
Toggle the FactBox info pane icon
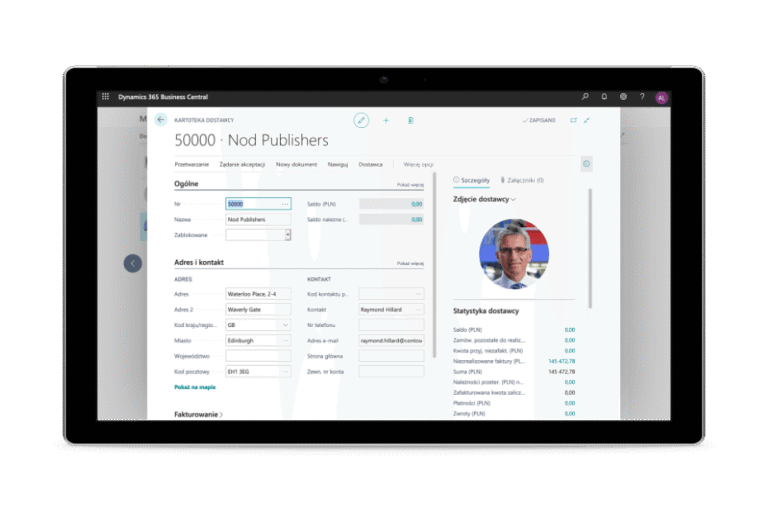586,164
